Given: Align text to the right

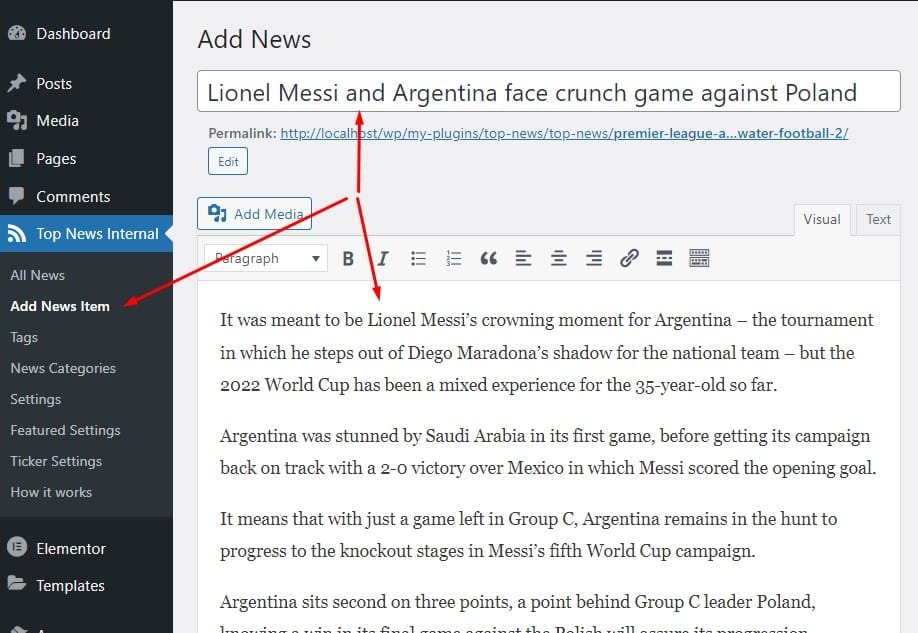Looking at the screenshot, I should (x=594, y=259).
